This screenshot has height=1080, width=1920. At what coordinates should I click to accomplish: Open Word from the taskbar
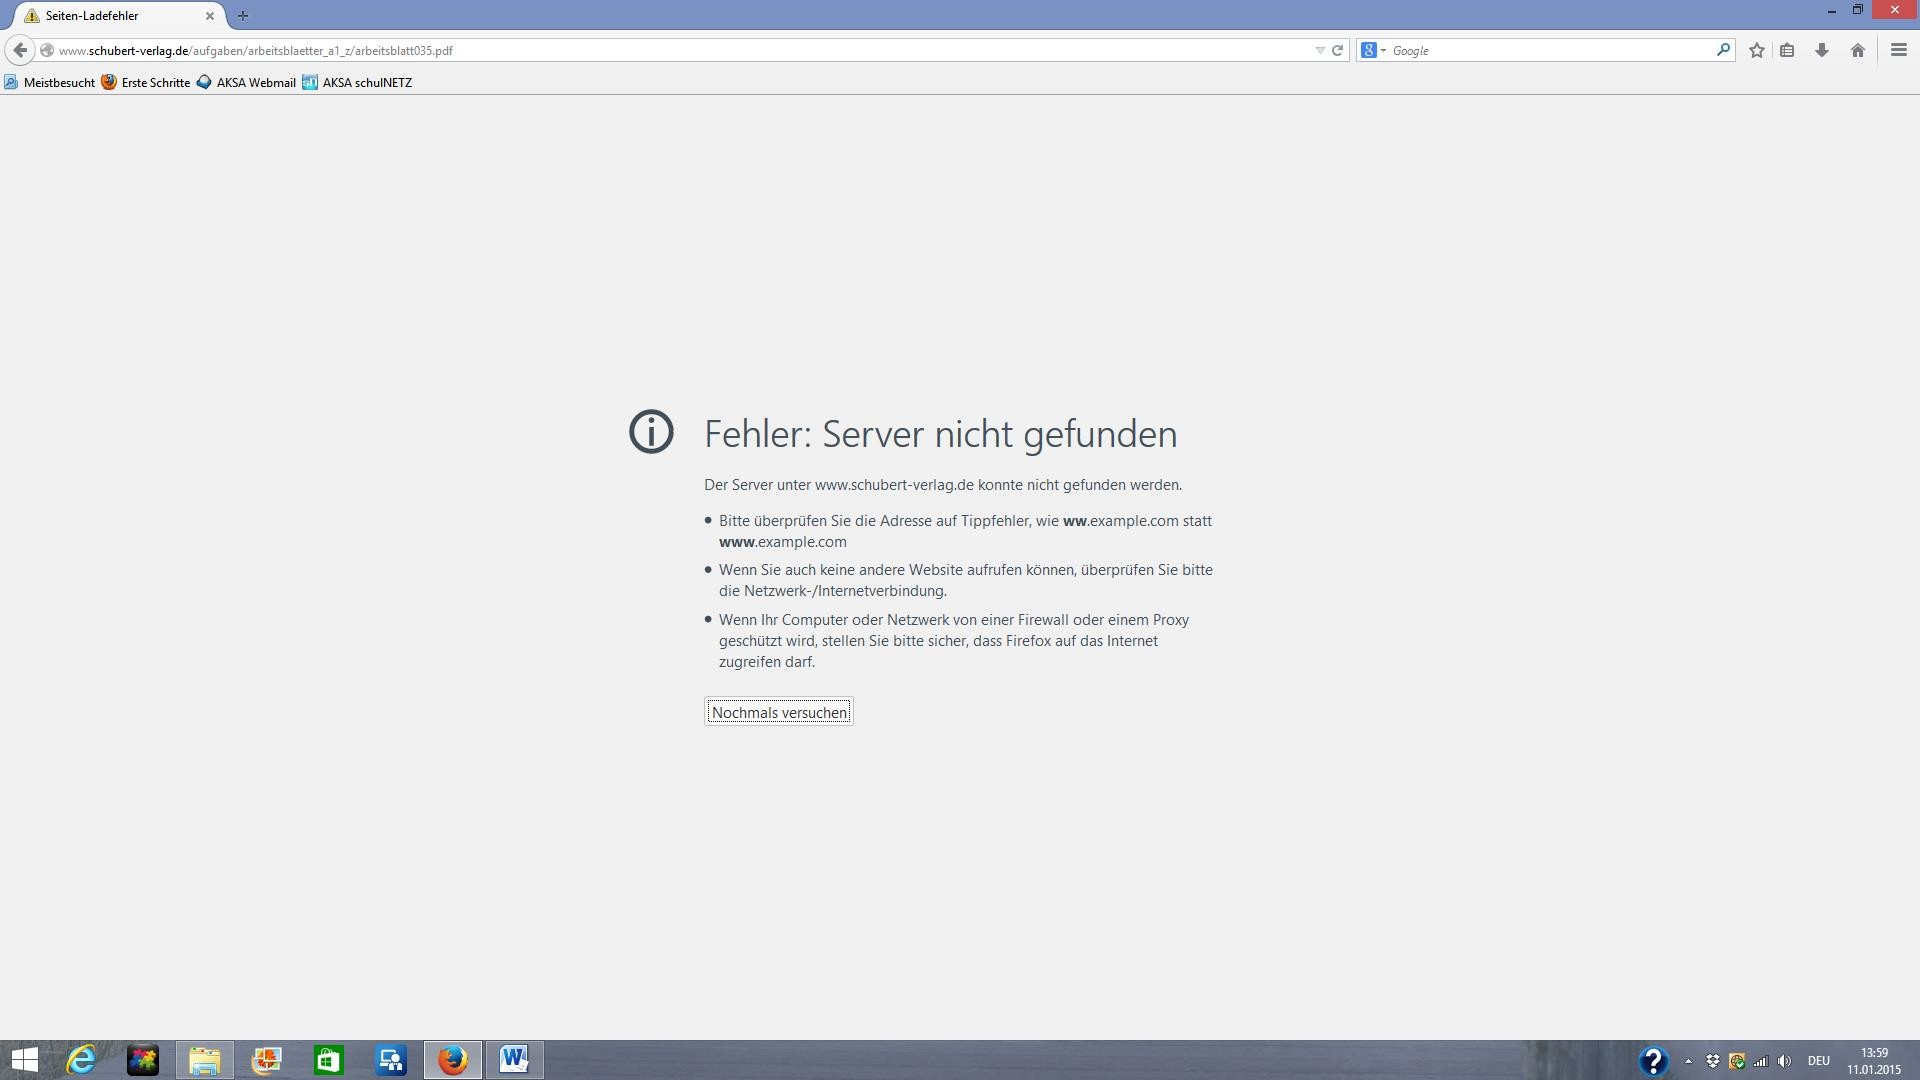tap(514, 1060)
